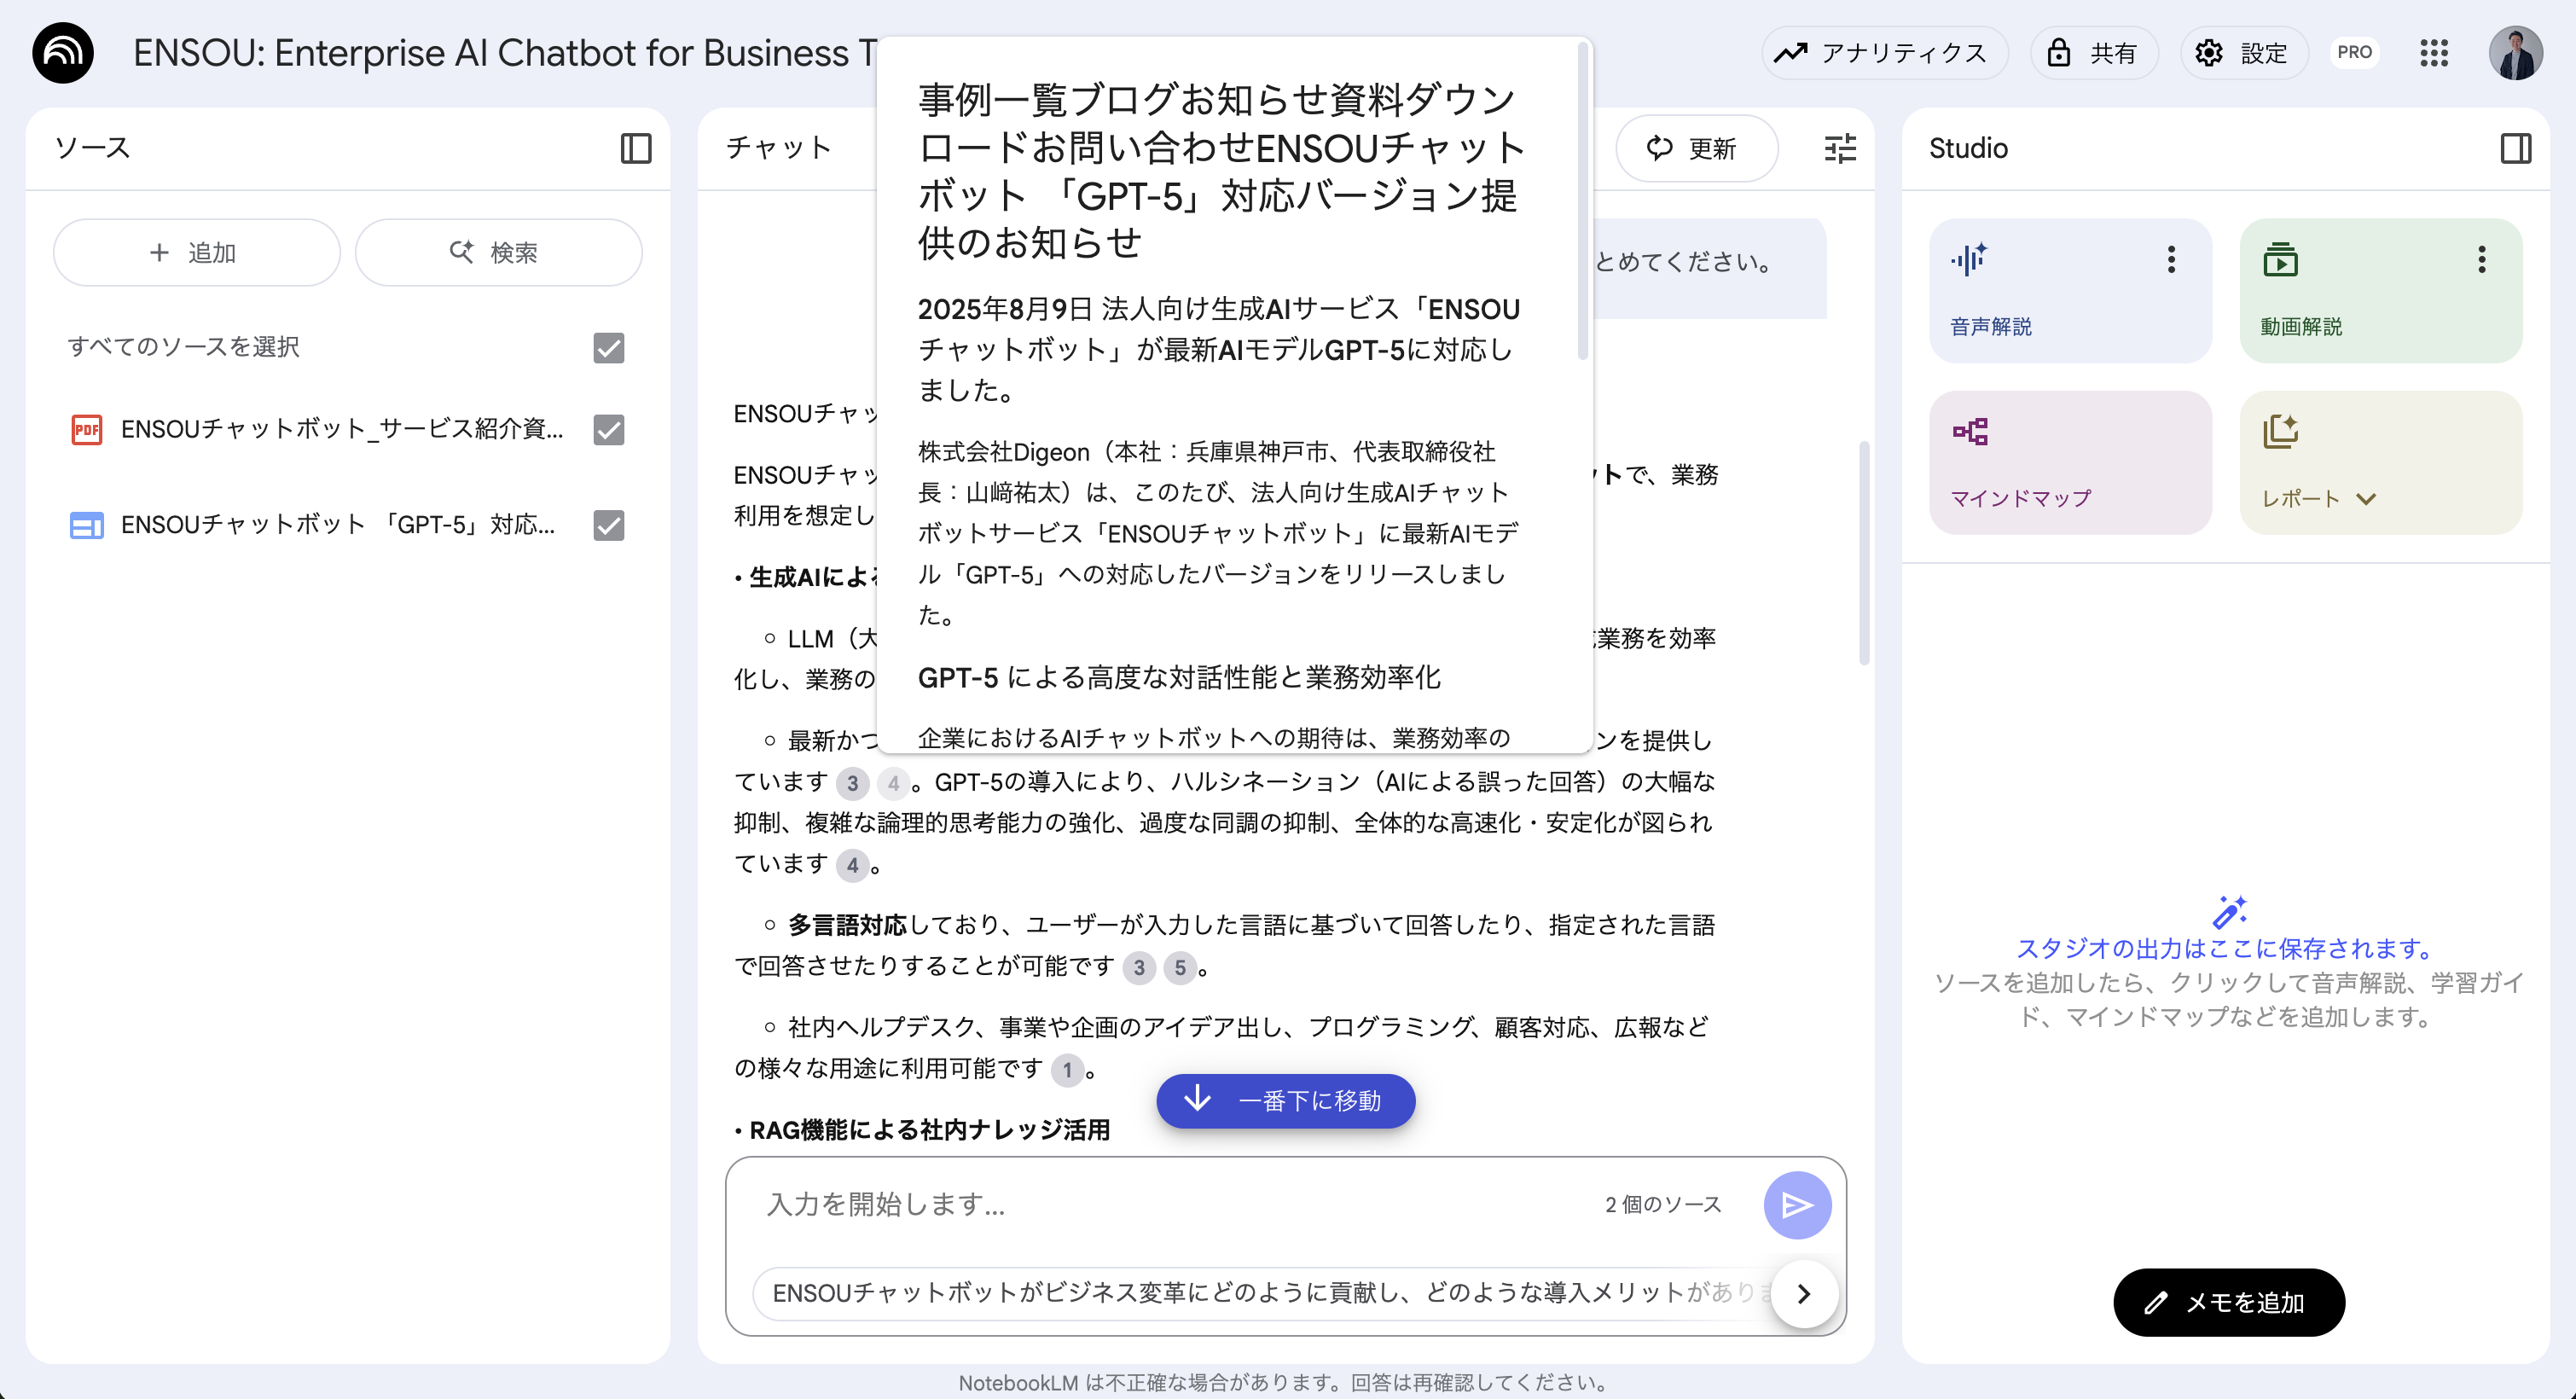This screenshot has width=2576, height=1399.
Task: Click the chat panel scrollbar
Action: coord(1864,553)
